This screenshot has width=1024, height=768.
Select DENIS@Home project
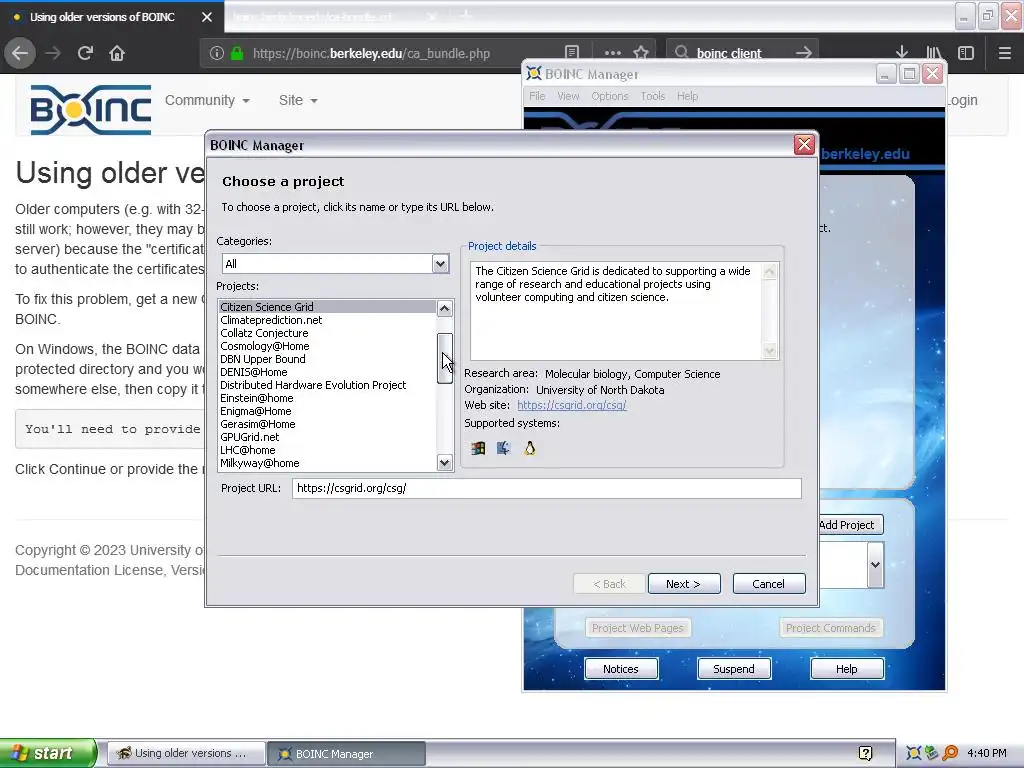coord(328,372)
